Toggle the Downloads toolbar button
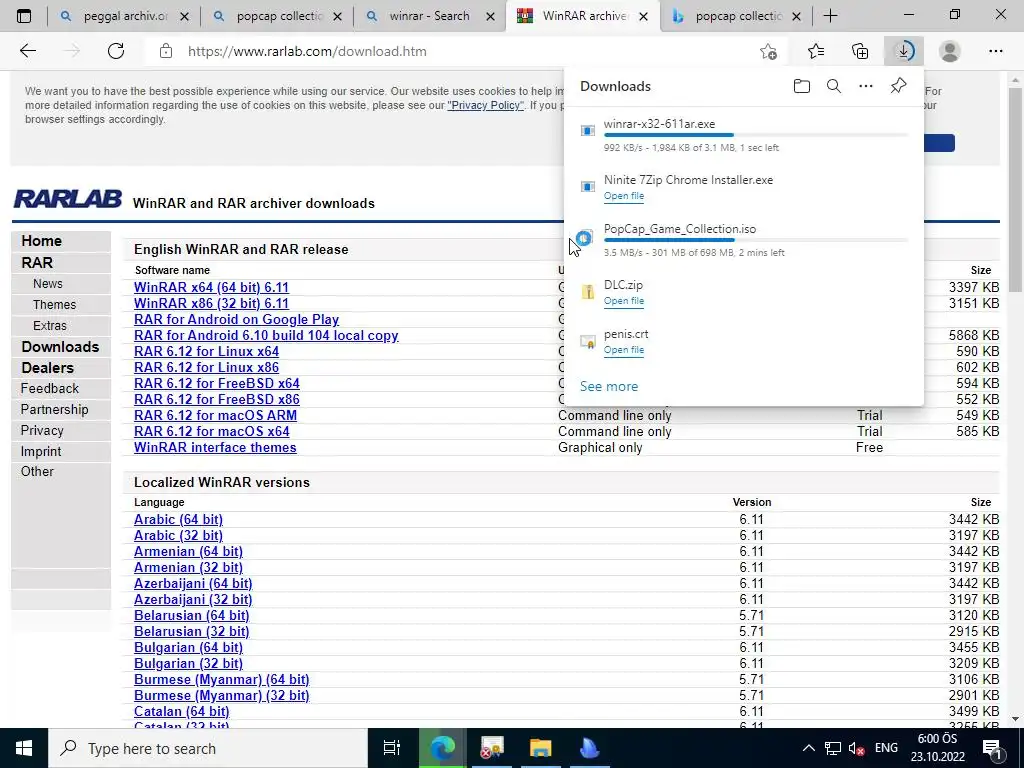 pyautogui.click(x=904, y=51)
